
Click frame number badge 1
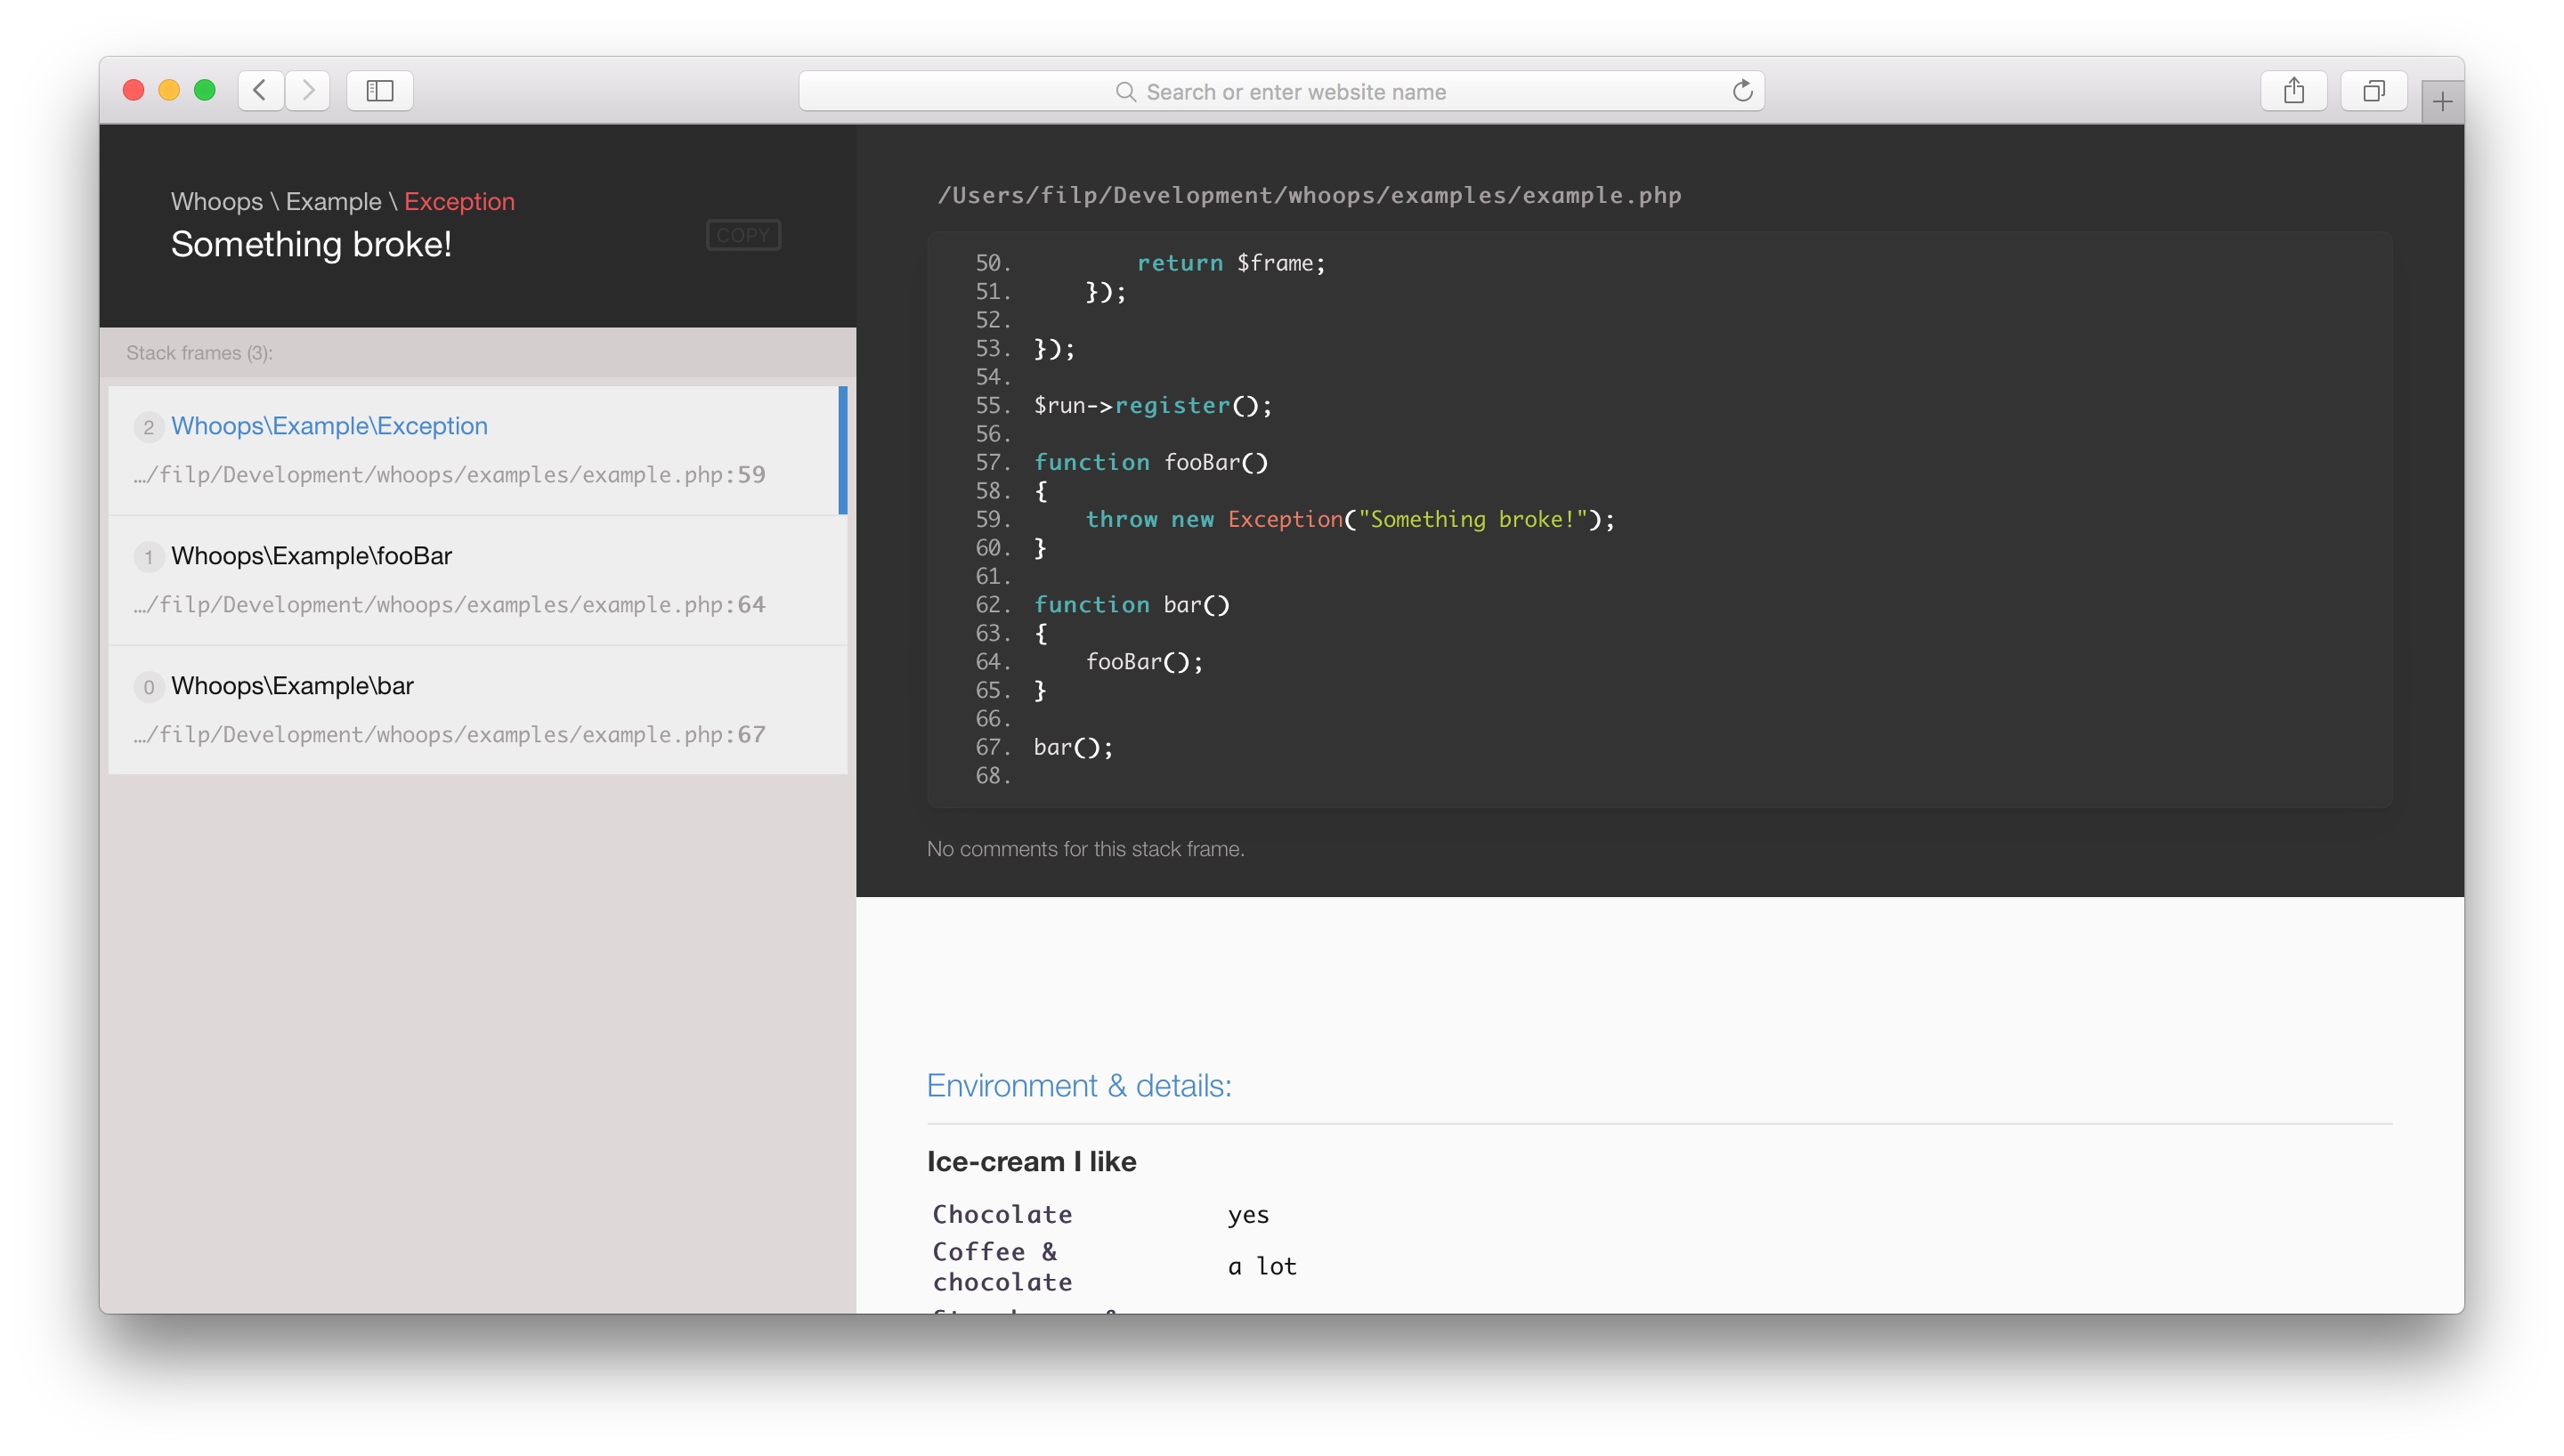click(x=148, y=557)
